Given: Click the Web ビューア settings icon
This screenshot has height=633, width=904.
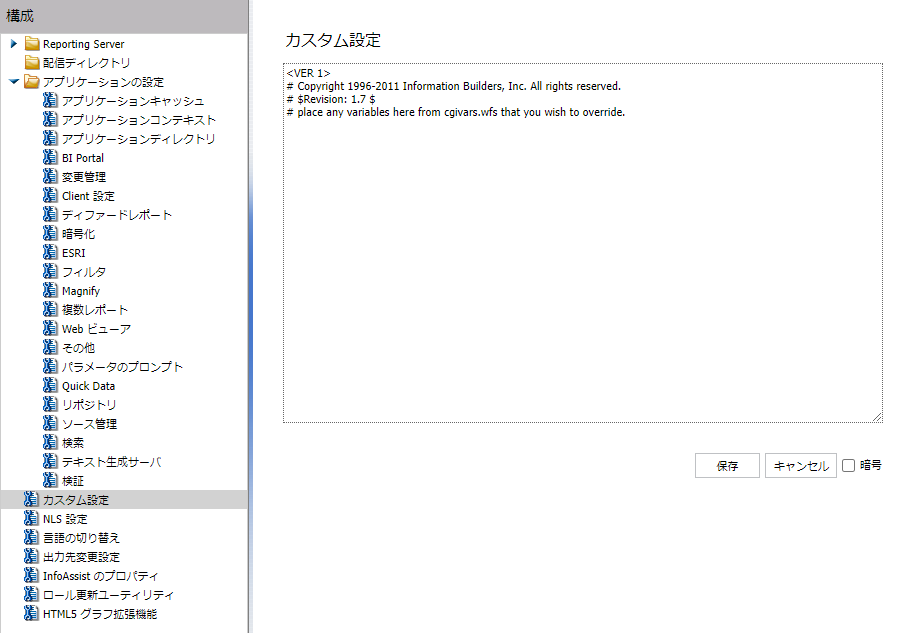Looking at the screenshot, I should click(x=50, y=329).
